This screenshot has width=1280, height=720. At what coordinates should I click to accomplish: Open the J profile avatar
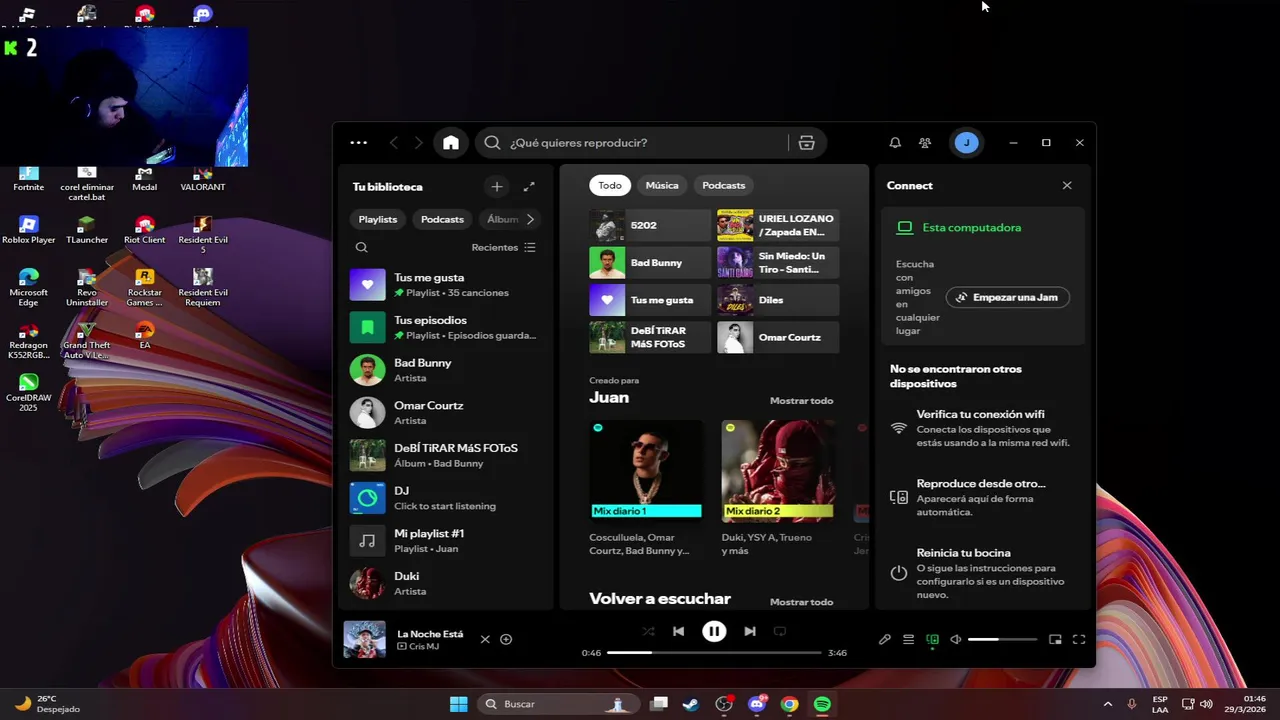pos(966,143)
